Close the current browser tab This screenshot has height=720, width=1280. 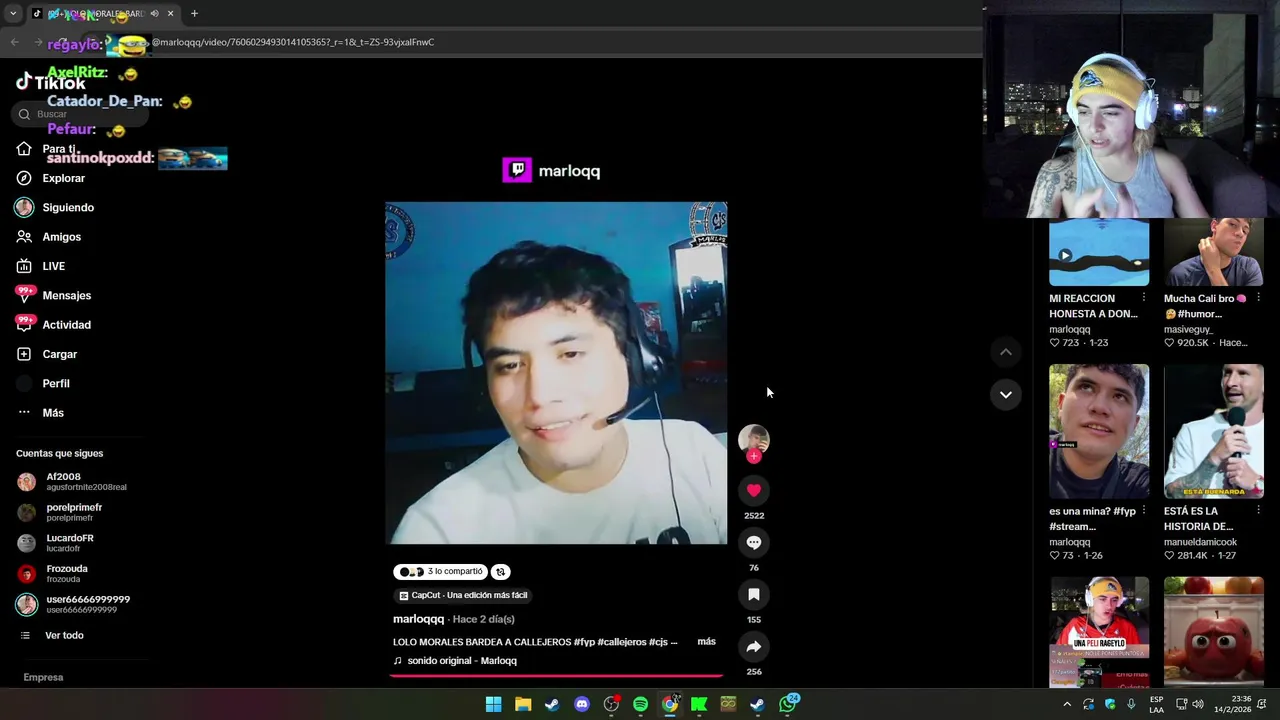tap(170, 14)
